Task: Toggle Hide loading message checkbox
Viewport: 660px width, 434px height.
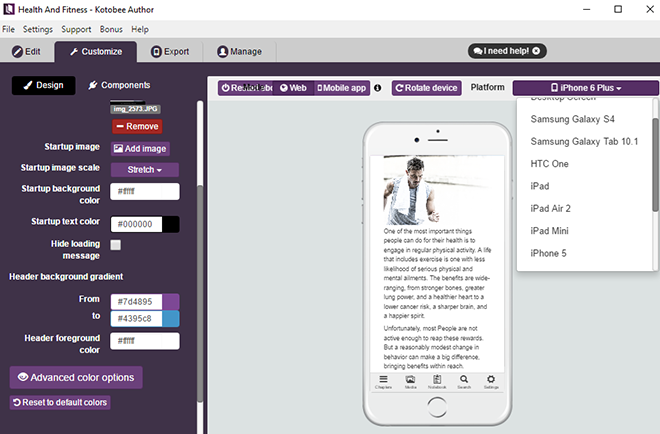Action: [116, 244]
